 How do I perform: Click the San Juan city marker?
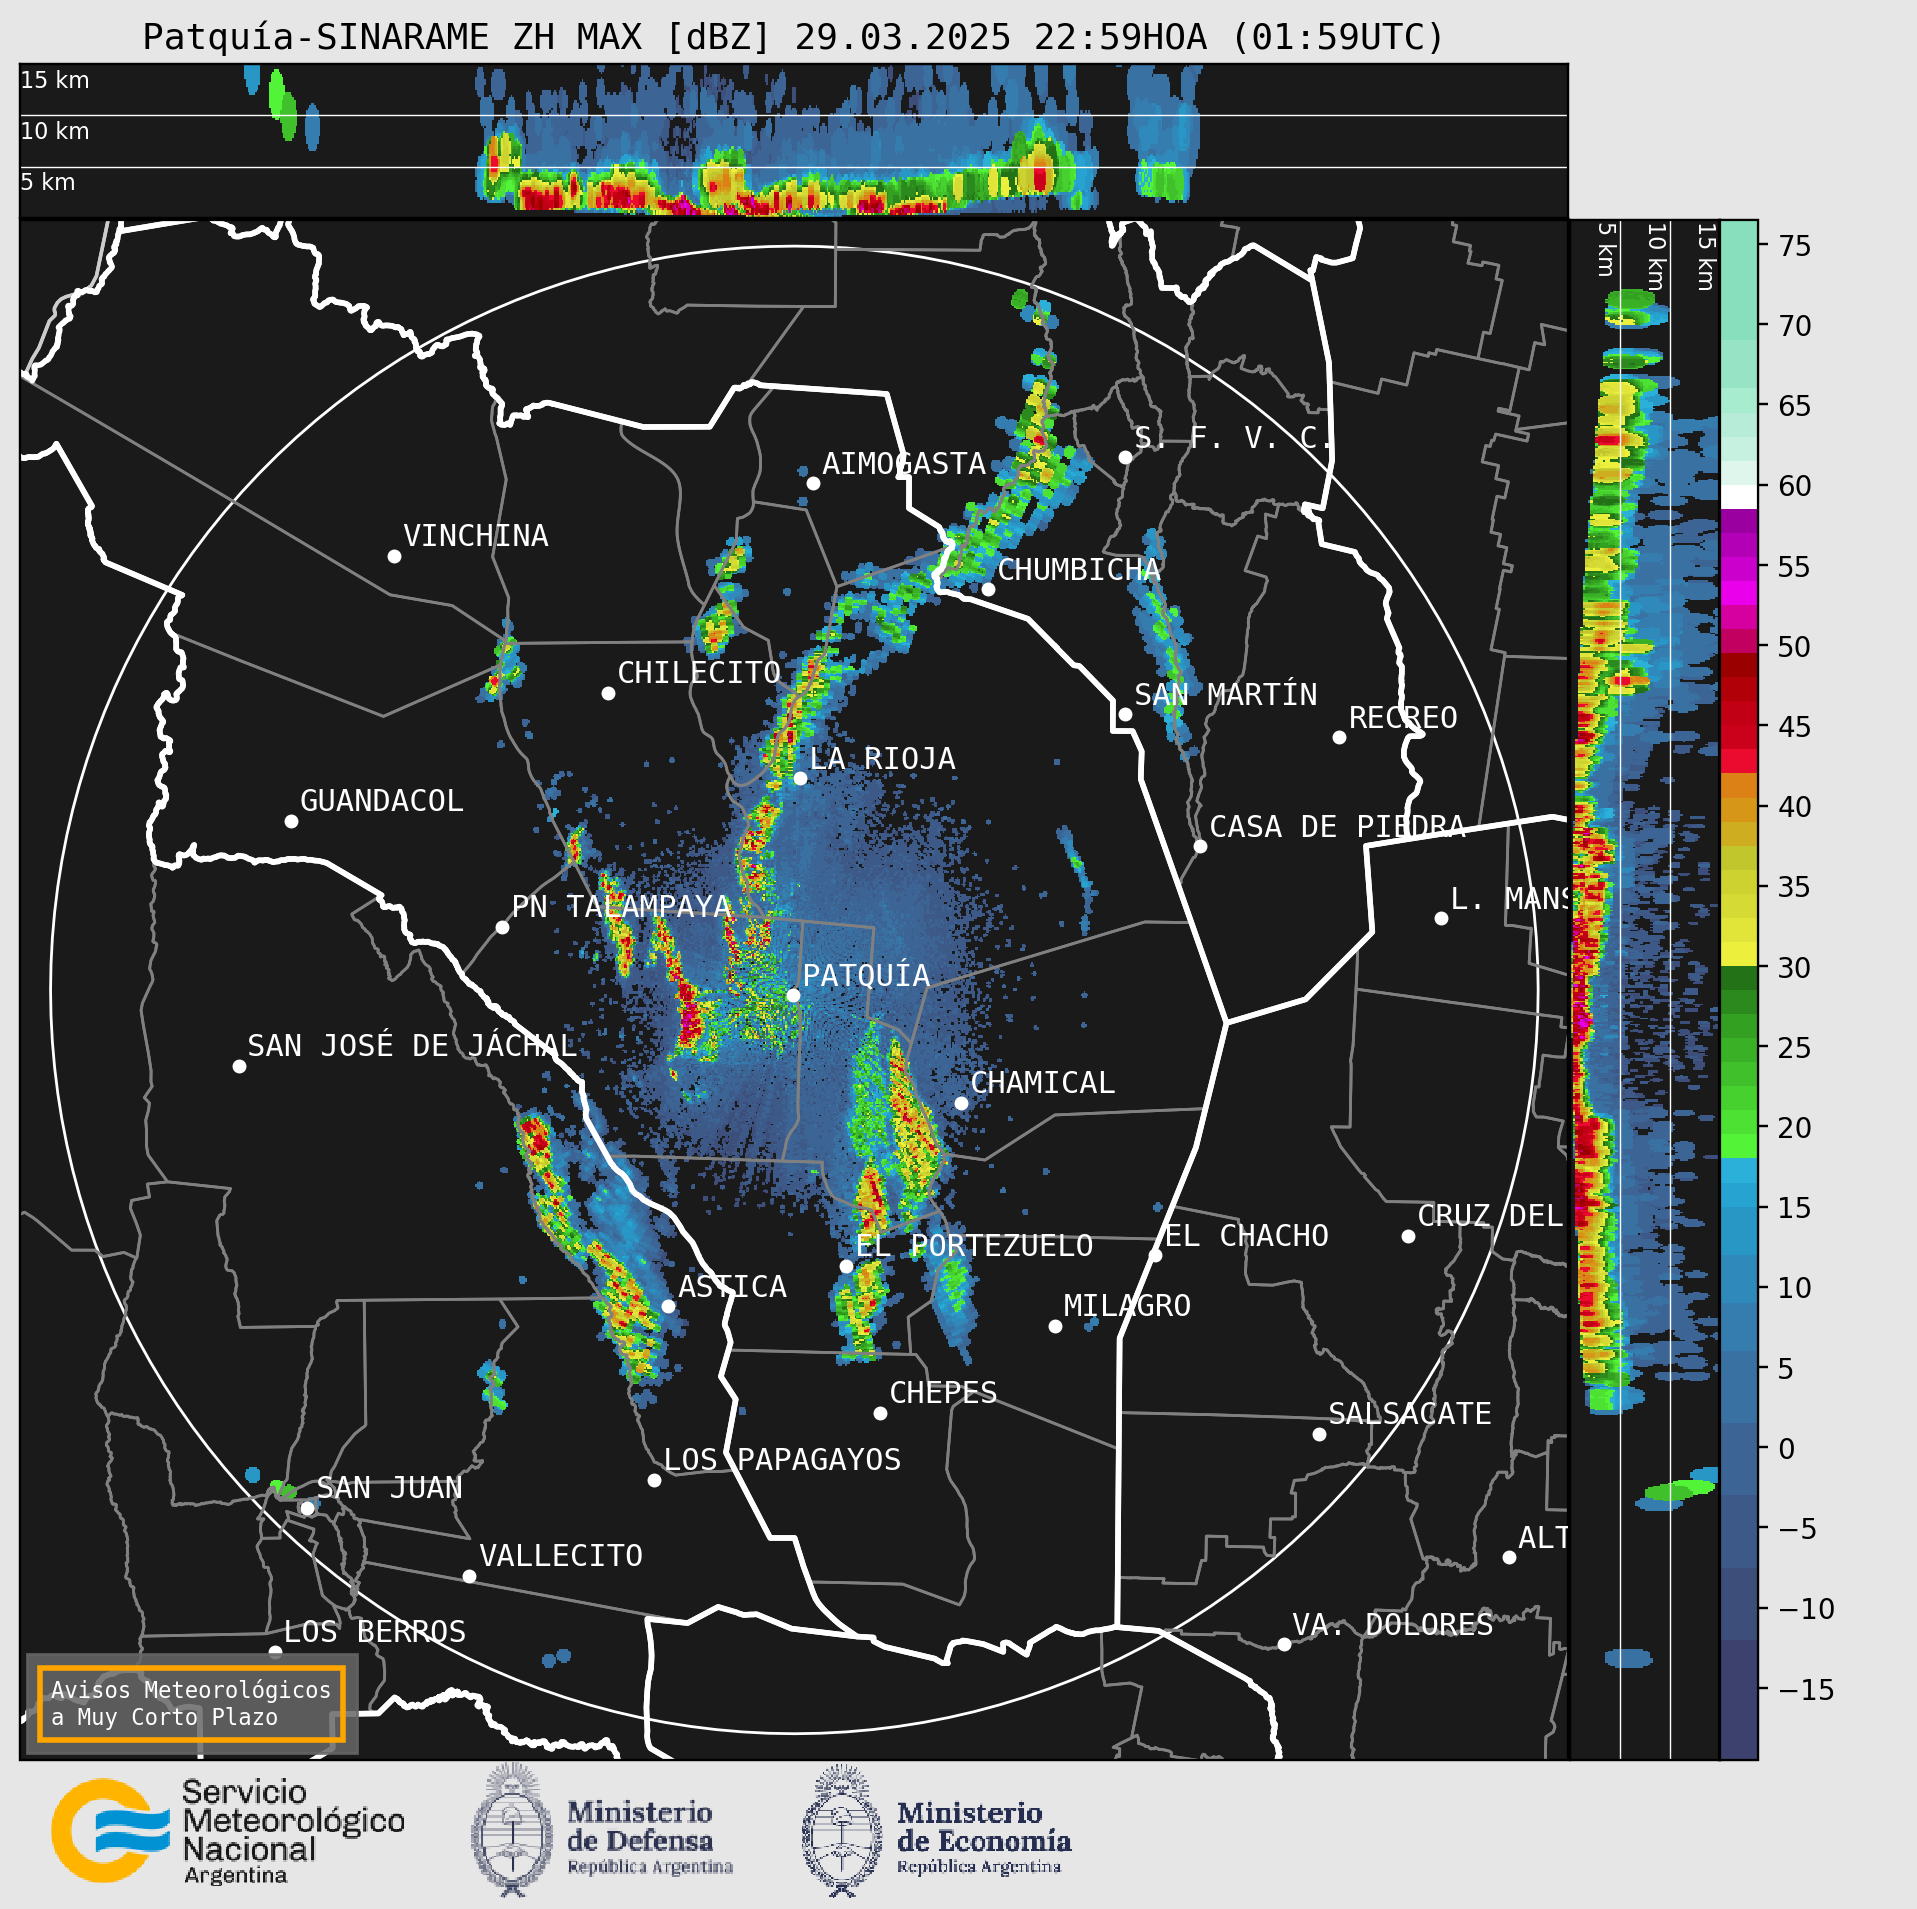(x=308, y=1508)
